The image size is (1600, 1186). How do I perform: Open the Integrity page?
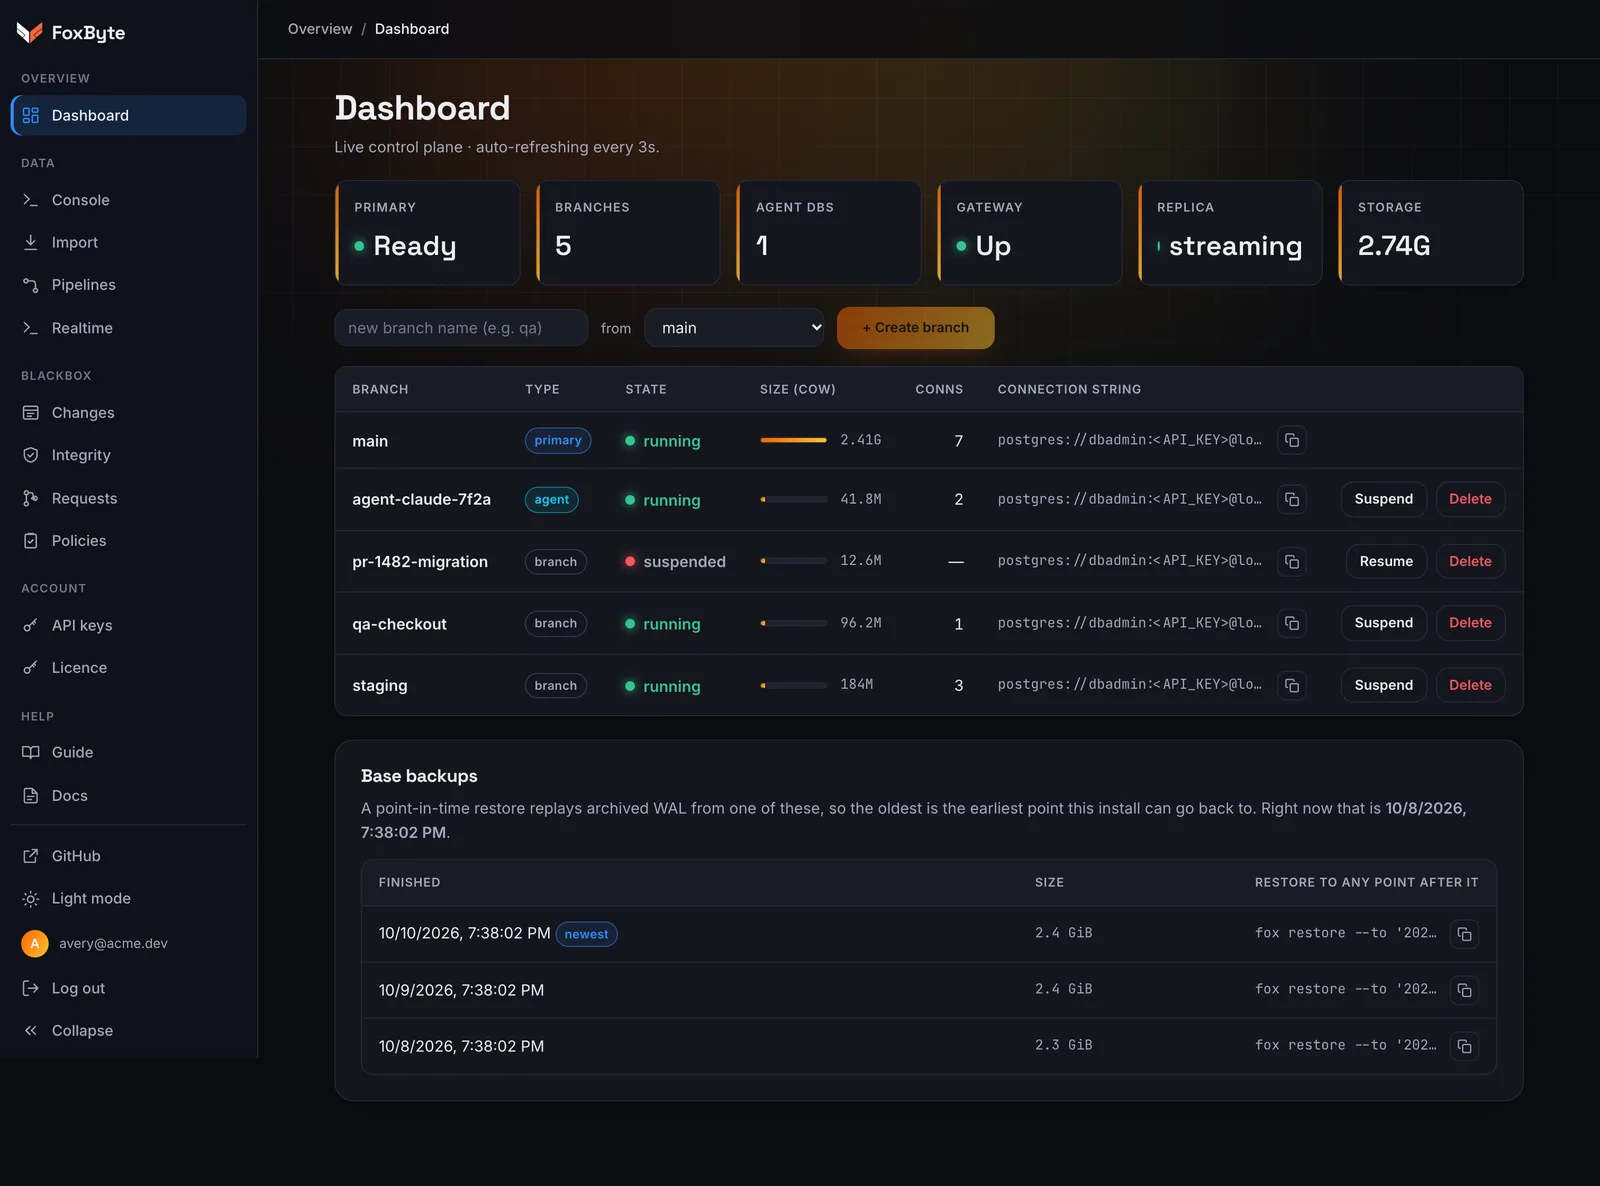128,455
